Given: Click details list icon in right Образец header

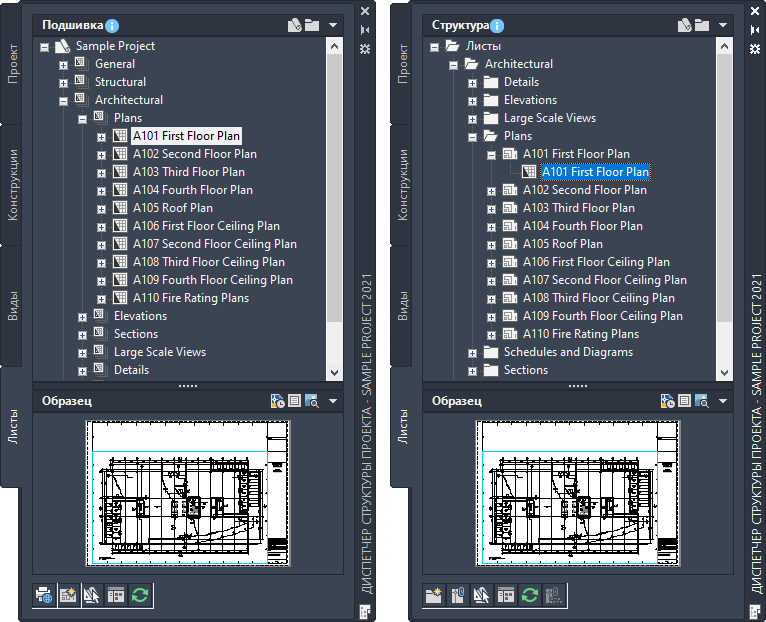Looking at the screenshot, I should [685, 401].
